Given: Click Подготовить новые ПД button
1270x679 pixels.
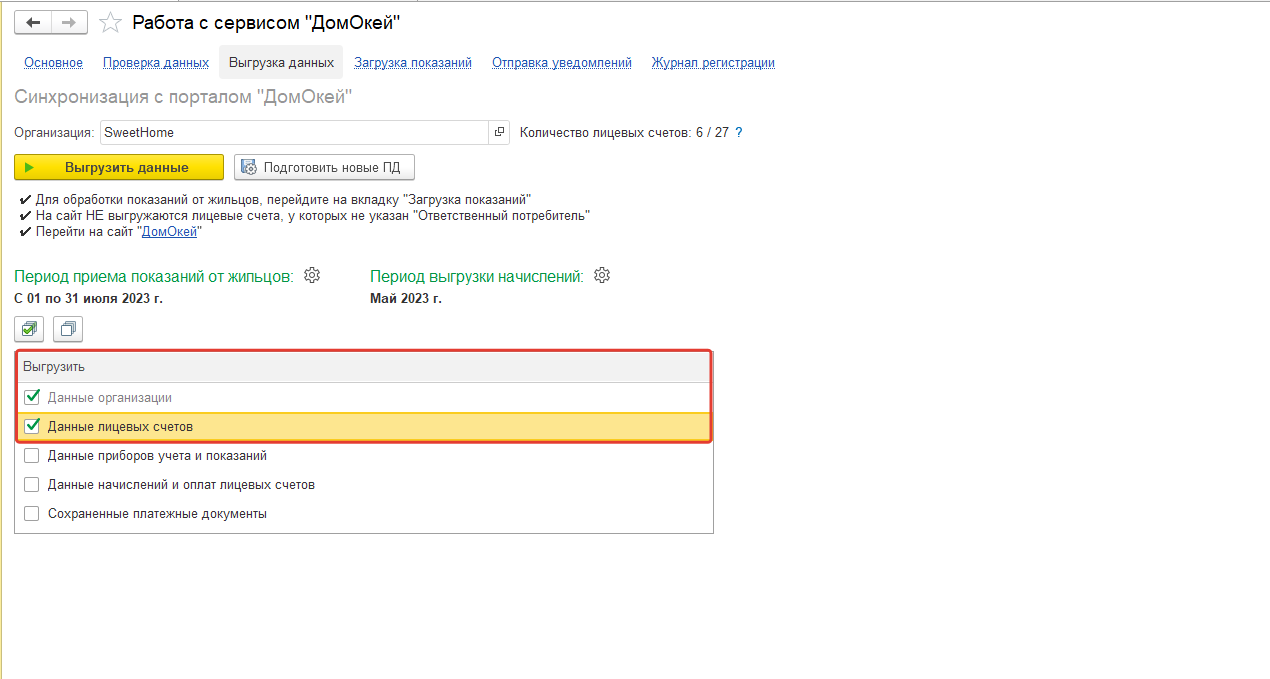Looking at the screenshot, I should pos(324,167).
